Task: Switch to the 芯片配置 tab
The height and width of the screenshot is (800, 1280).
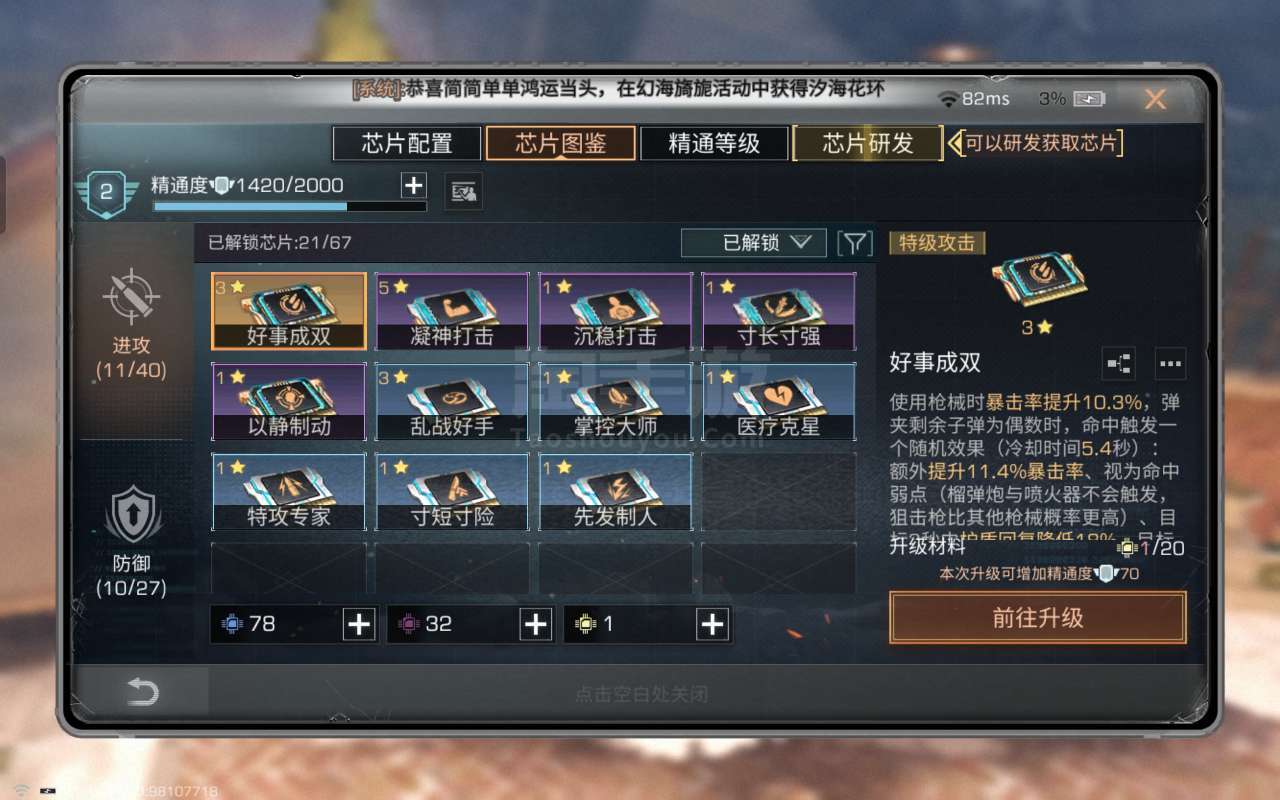Action: coord(407,143)
